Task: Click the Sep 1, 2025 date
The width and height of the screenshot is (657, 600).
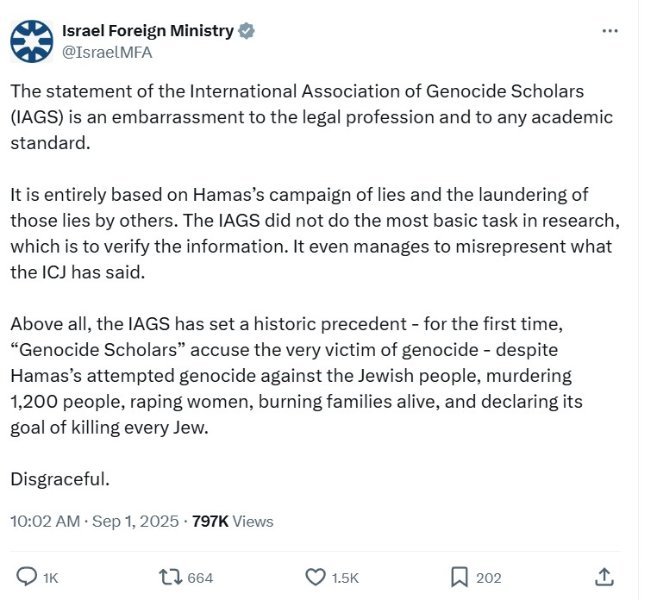Action: pos(135,521)
